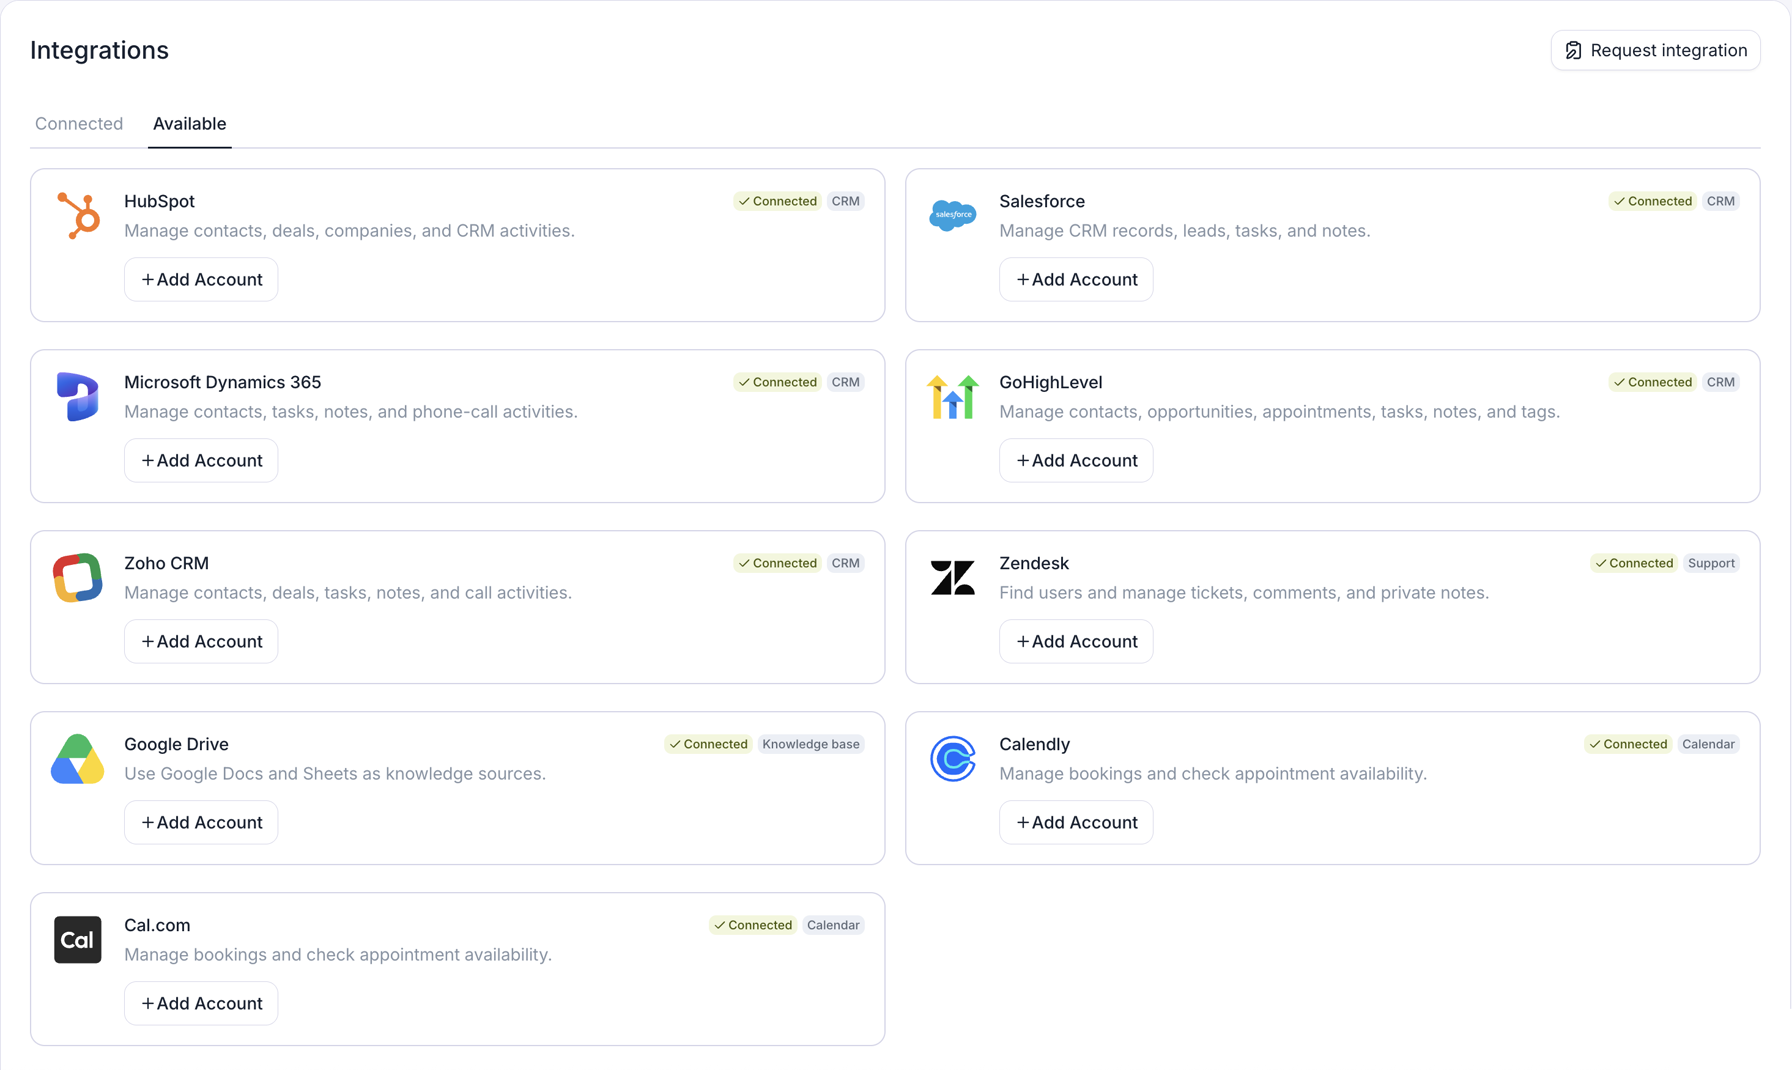1792x1070 pixels.
Task: Click 'Manage CRM records, leads, tasks, and notes.'
Action: (1184, 230)
